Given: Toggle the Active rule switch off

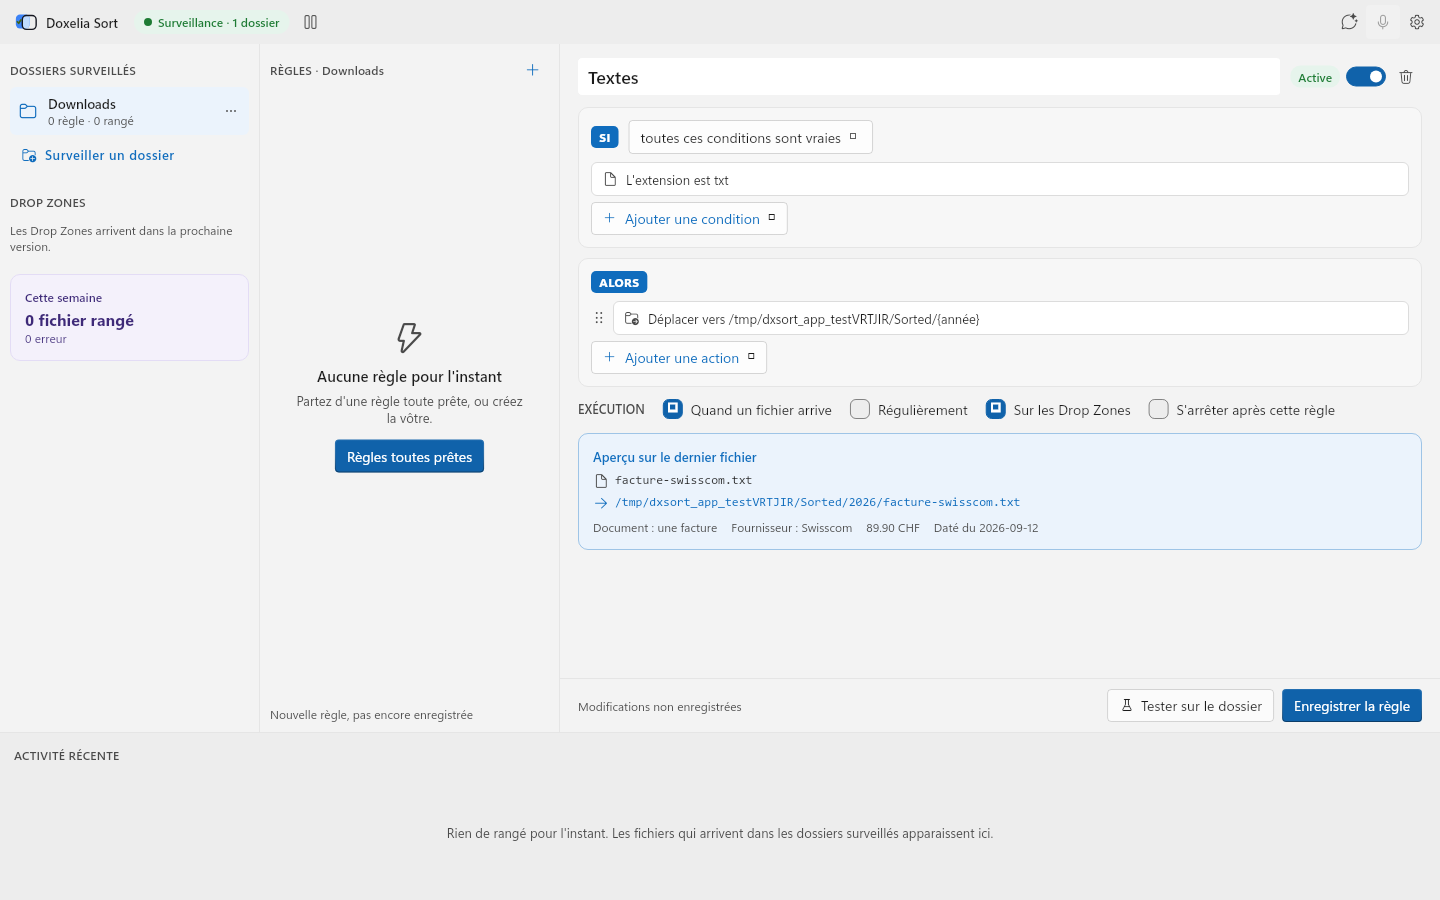Looking at the screenshot, I should point(1366,77).
